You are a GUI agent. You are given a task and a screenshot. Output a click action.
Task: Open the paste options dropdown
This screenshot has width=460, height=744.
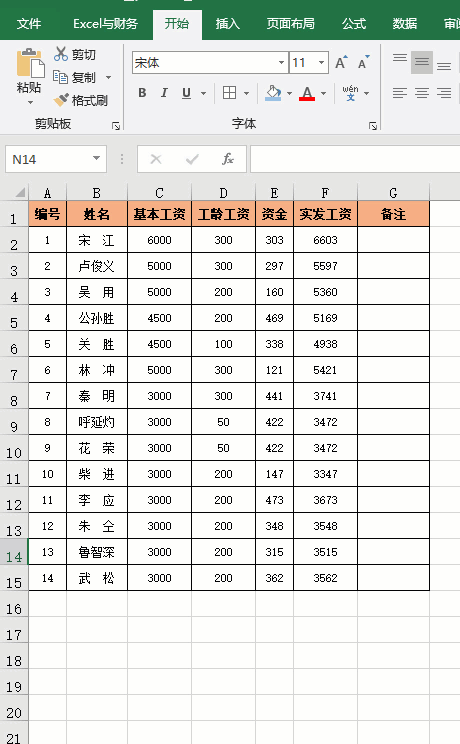(x=30, y=102)
